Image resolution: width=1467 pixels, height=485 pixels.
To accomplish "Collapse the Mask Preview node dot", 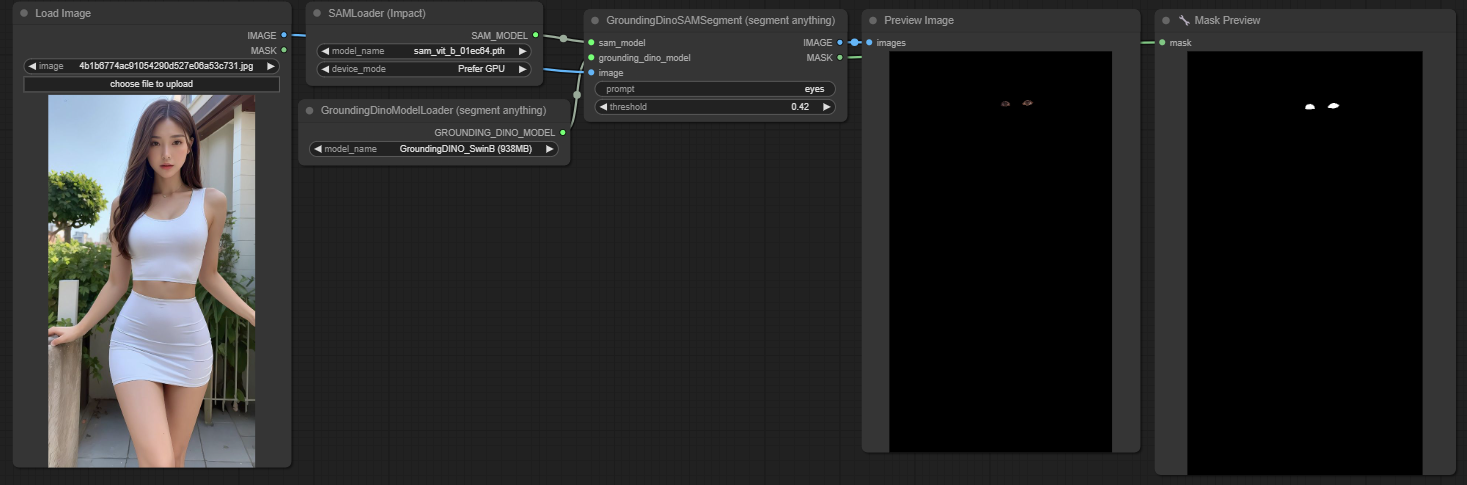I will point(1166,20).
